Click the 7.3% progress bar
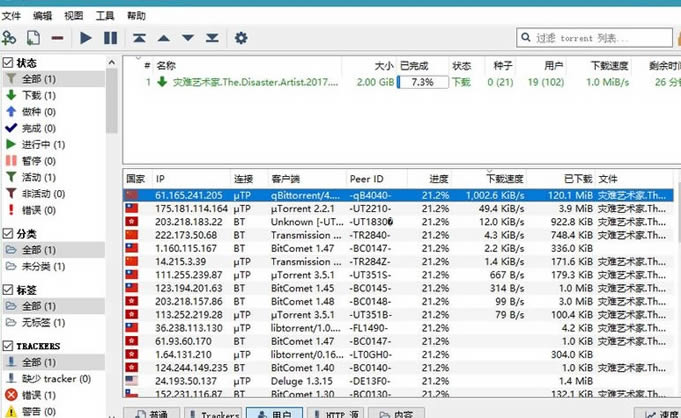 tap(423, 82)
